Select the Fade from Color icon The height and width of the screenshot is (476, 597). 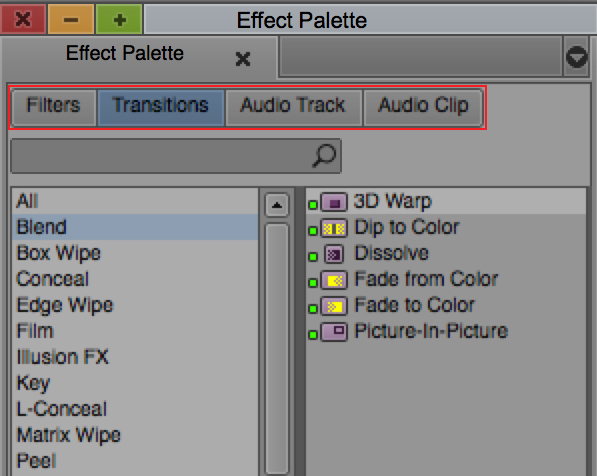pyautogui.click(x=334, y=281)
